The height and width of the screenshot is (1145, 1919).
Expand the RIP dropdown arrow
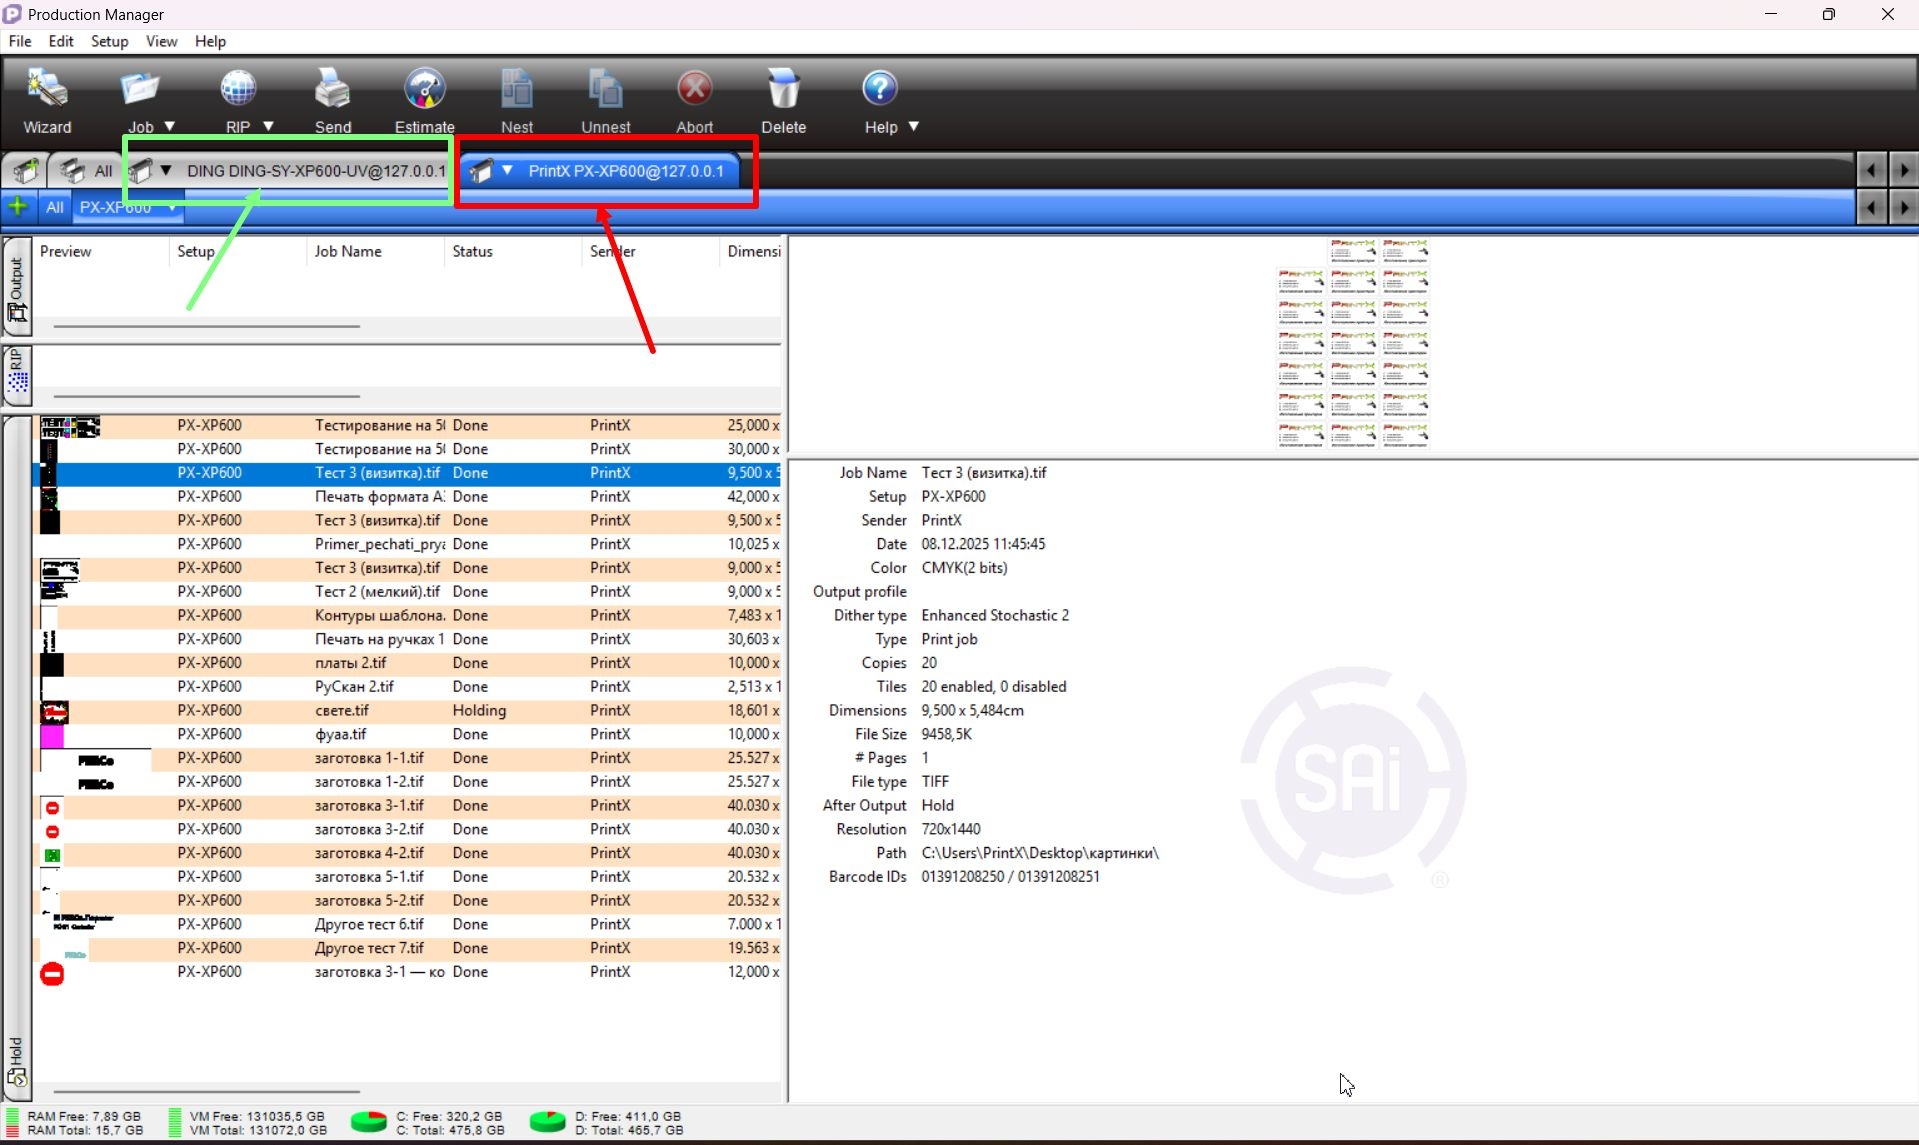click(x=268, y=126)
